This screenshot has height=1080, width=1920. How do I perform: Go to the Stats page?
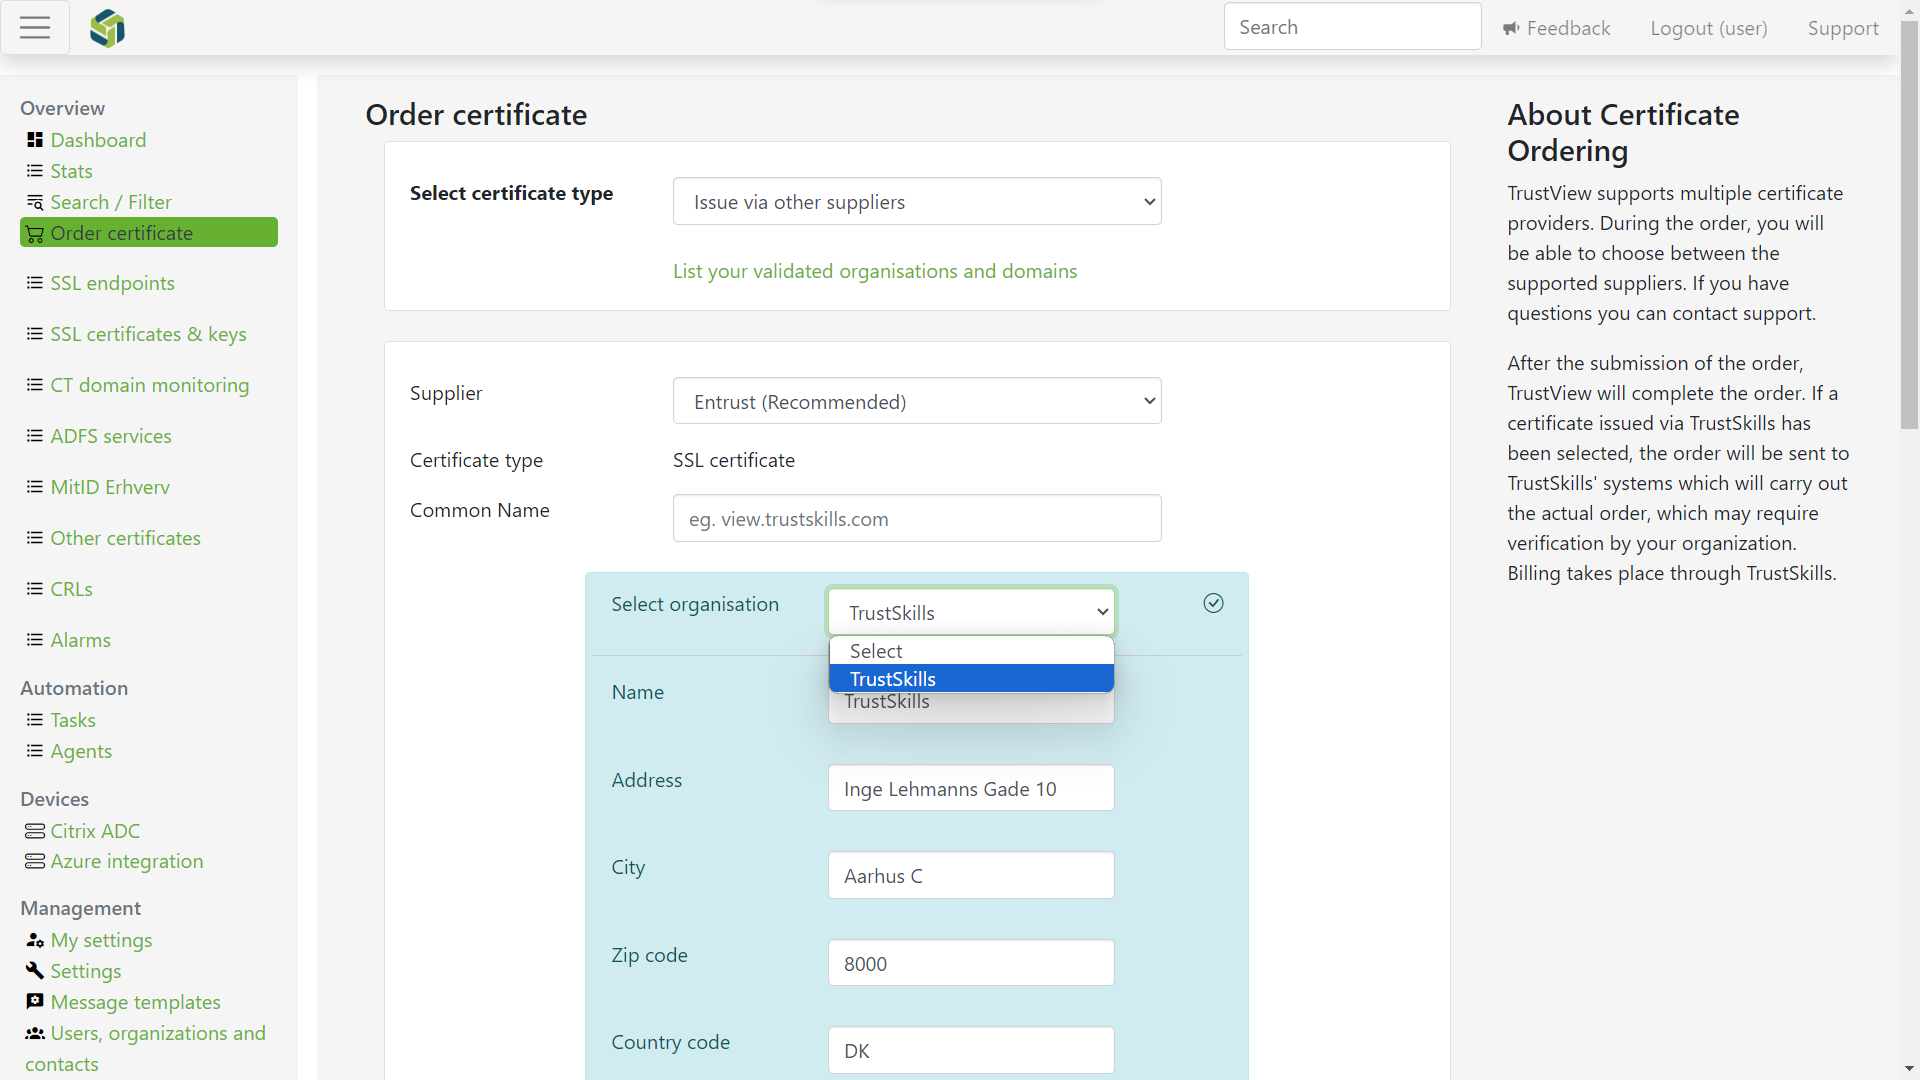[71, 171]
